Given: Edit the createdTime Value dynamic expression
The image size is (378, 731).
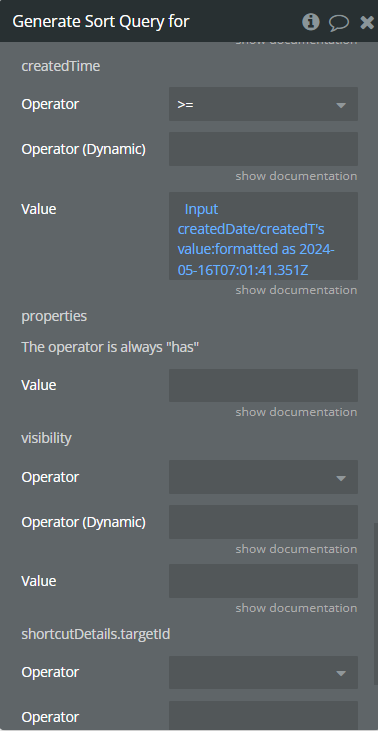Looking at the screenshot, I should point(263,236).
